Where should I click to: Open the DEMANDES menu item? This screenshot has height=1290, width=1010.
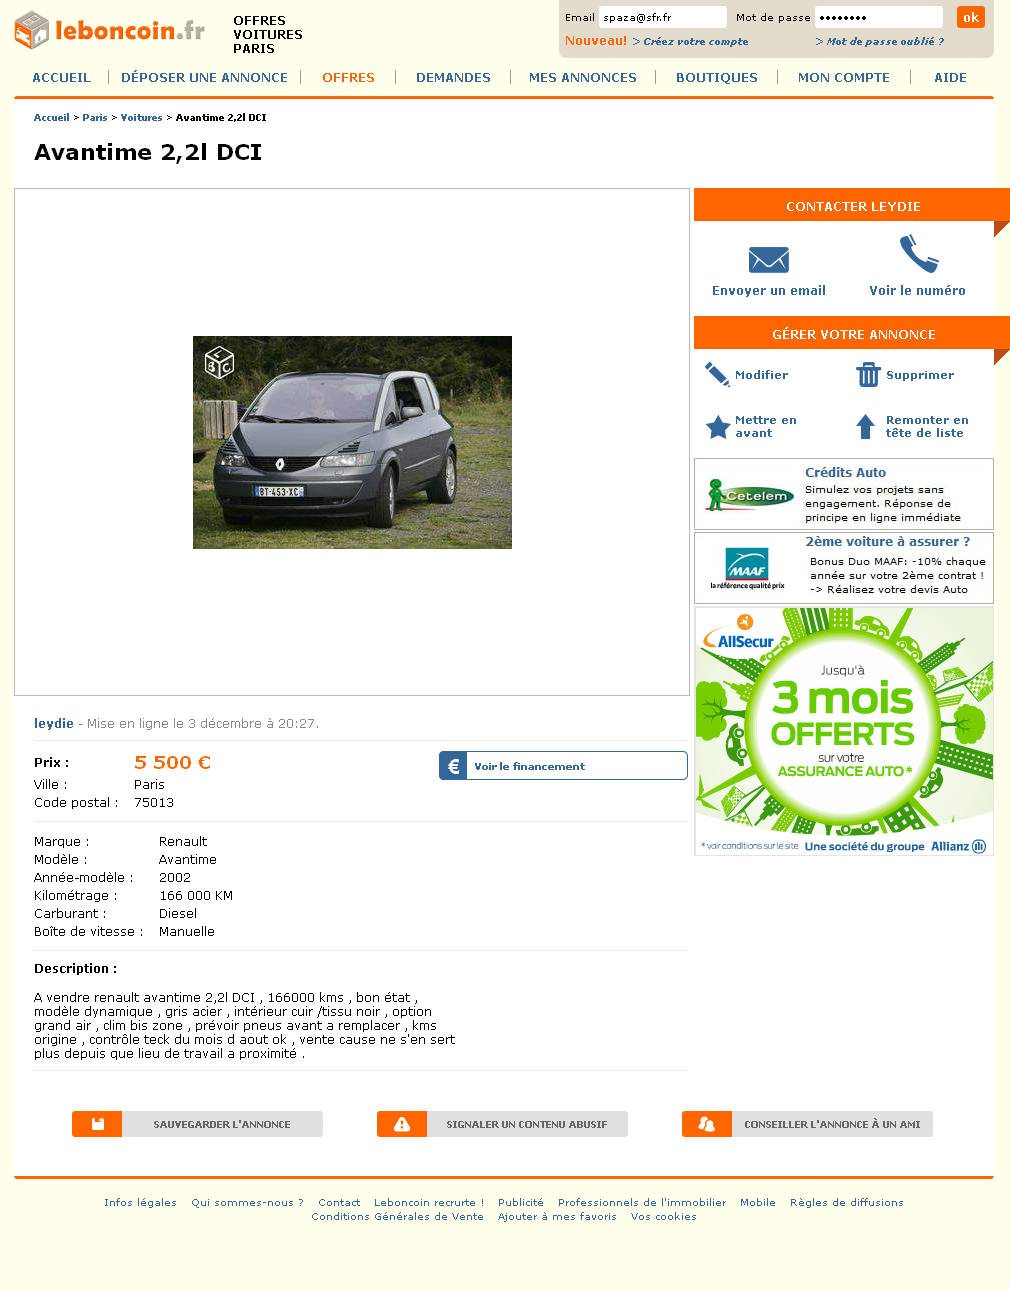(x=453, y=77)
